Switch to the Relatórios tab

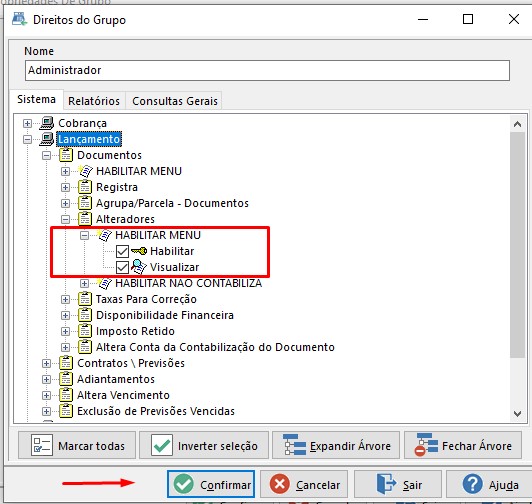pos(94,101)
